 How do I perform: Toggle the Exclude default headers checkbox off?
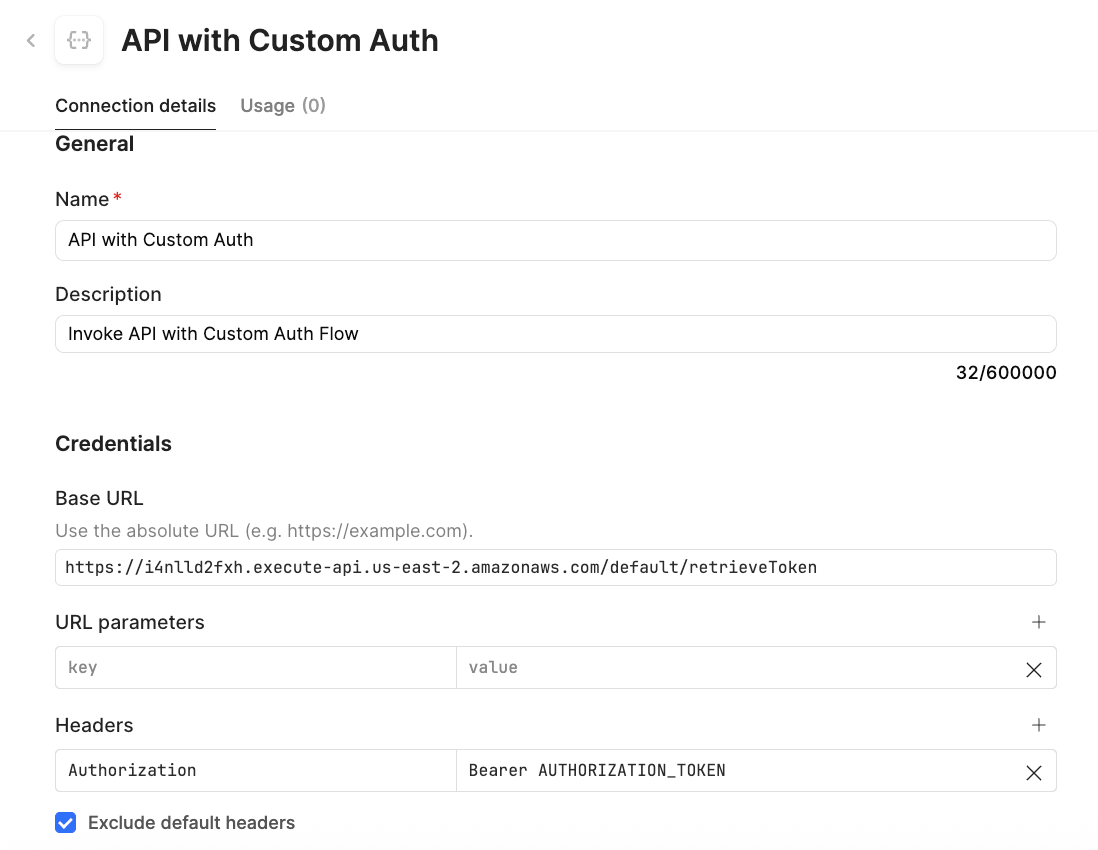65,822
